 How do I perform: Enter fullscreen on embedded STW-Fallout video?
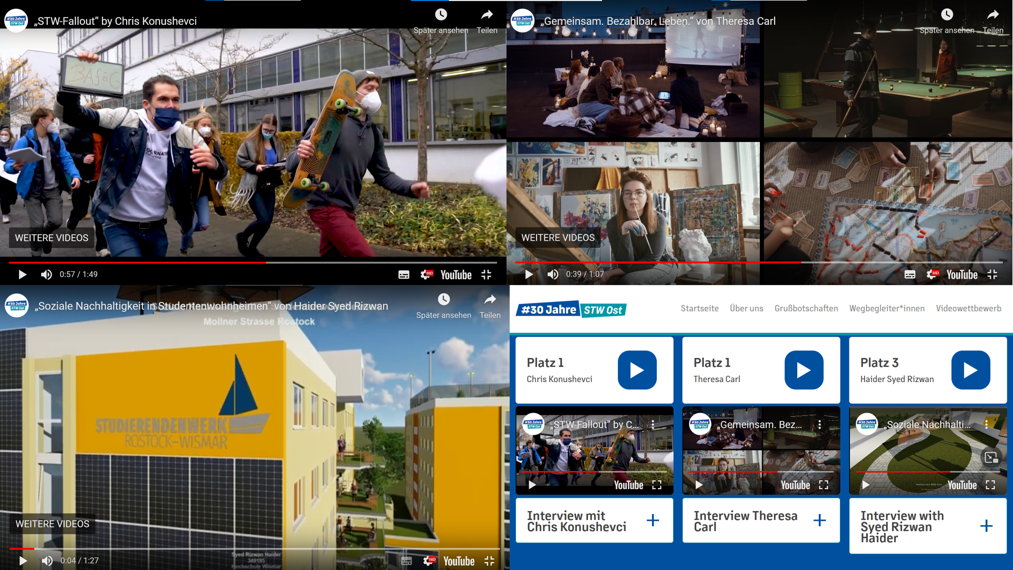coord(657,485)
